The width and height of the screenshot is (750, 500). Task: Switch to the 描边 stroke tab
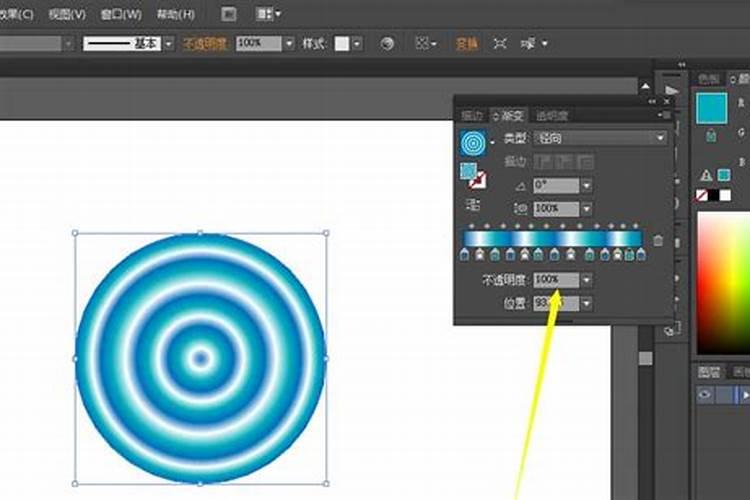click(x=472, y=115)
